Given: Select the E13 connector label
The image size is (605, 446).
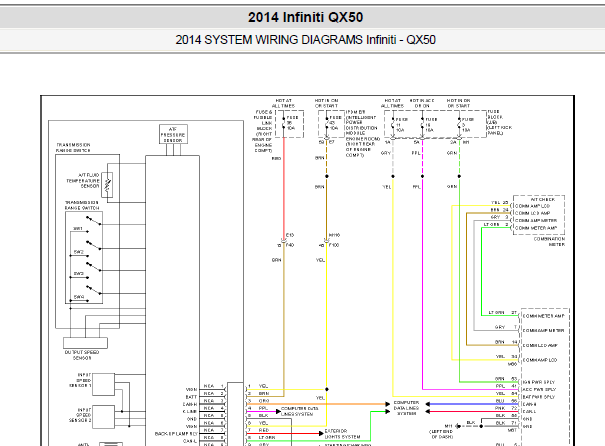Looking at the screenshot, I should click(290, 235).
